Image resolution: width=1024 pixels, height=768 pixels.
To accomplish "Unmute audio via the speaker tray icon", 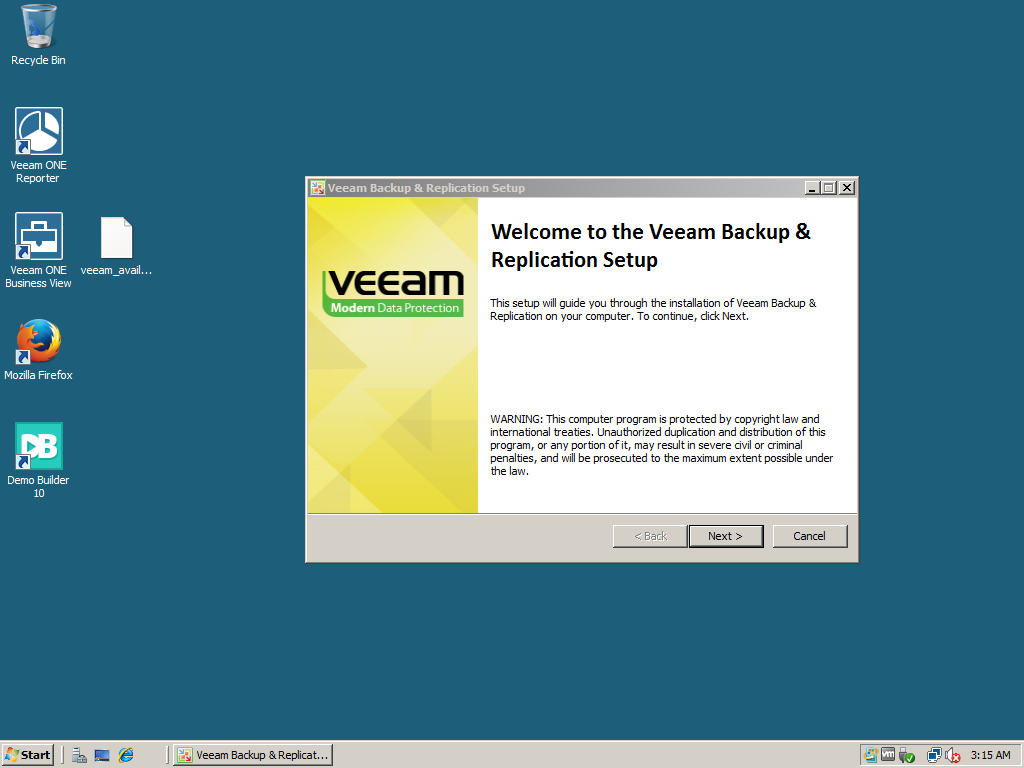I will (951, 755).
